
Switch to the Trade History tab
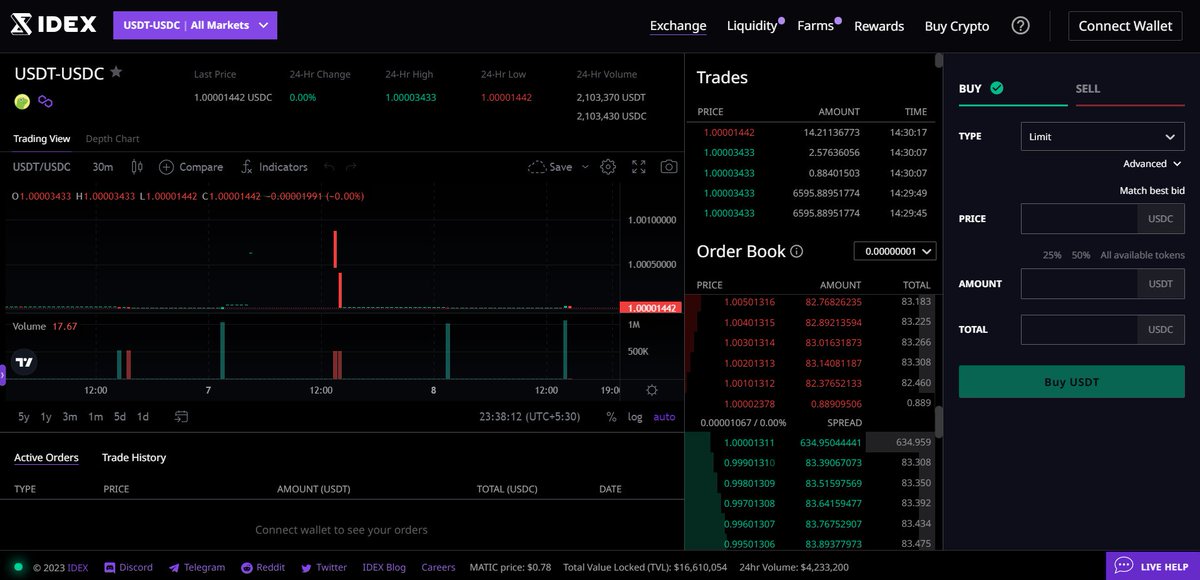pyautogui.click(x=134, y=457)
